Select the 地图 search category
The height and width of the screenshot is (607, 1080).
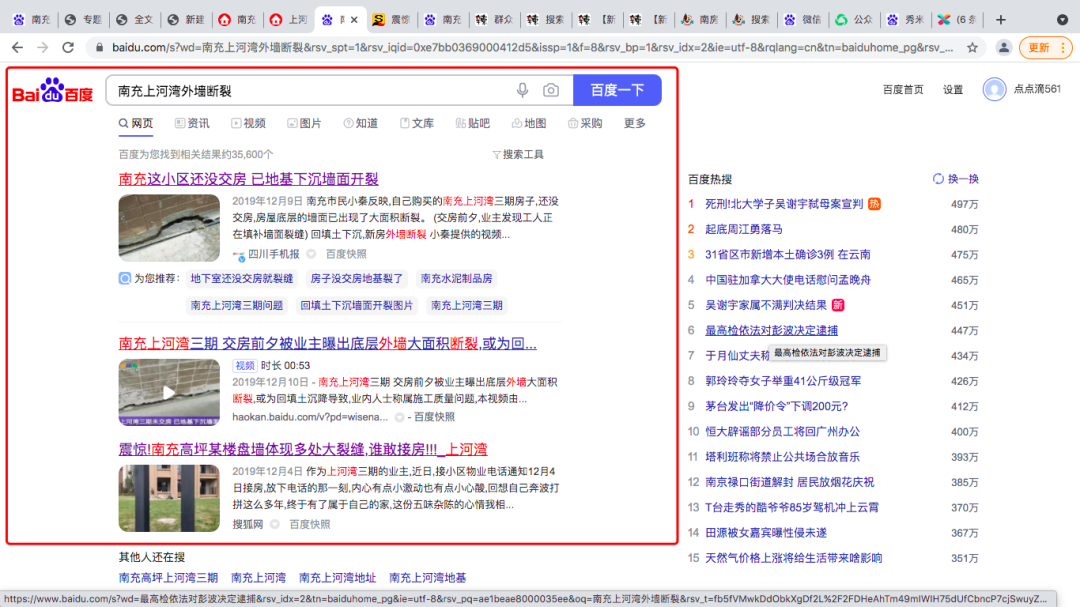pos(529,123)
